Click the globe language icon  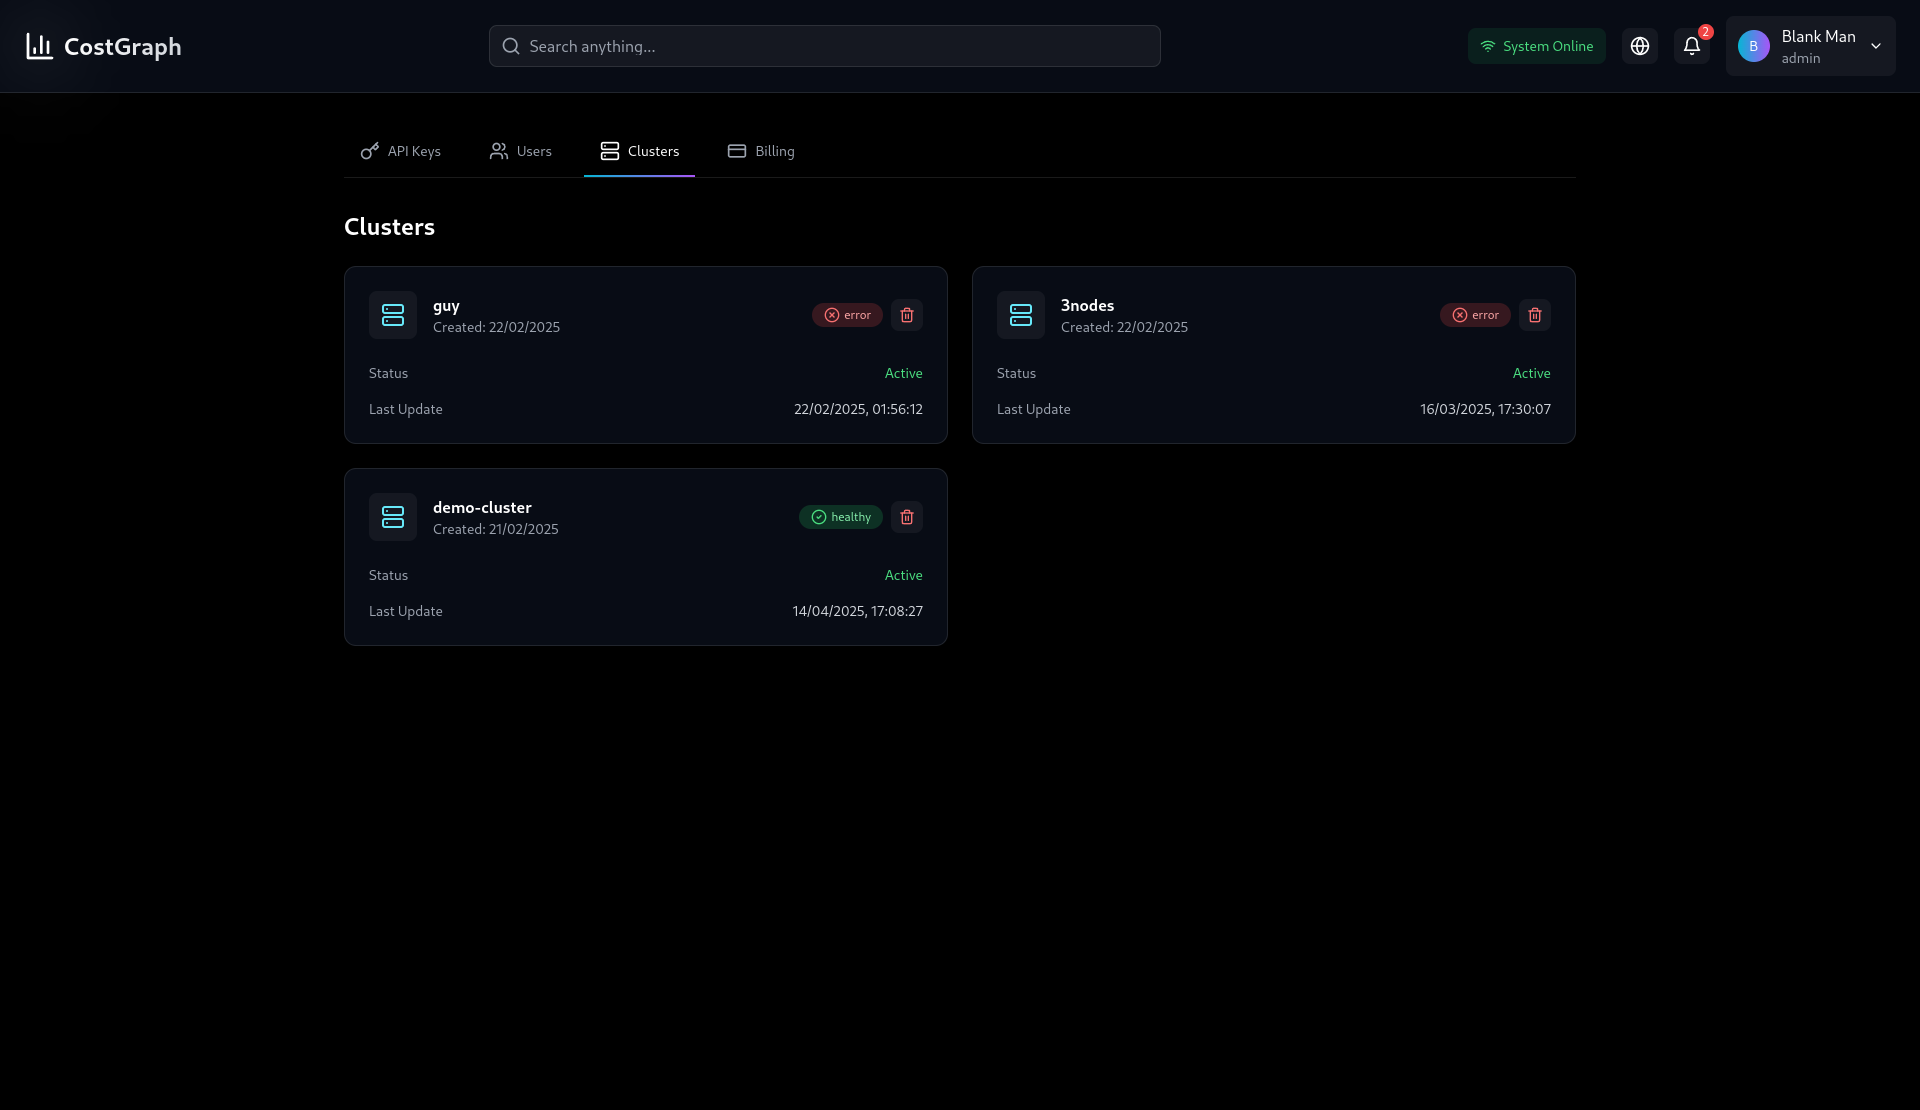(1639, 46)
